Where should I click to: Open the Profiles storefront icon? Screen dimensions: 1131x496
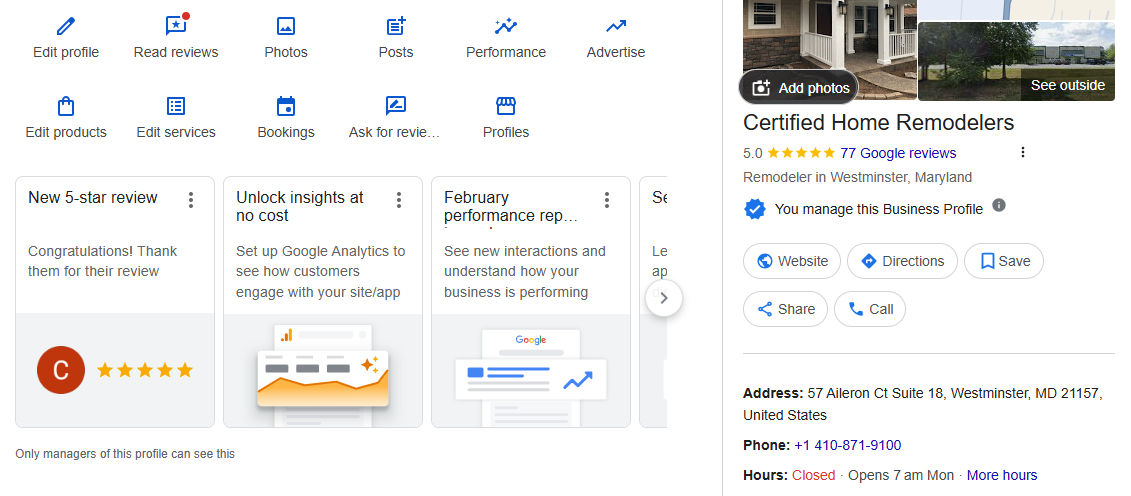(x=506, y=107)
